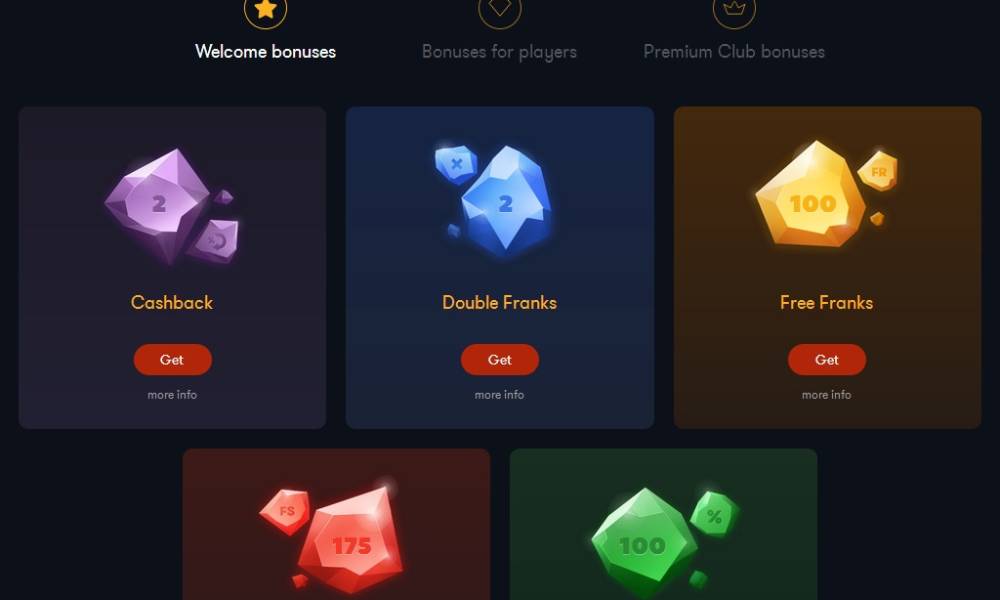This screenshot has height=600, width=1000.
Task: Click the diamond Bonuses for players icon
Action: coord(500,10)
